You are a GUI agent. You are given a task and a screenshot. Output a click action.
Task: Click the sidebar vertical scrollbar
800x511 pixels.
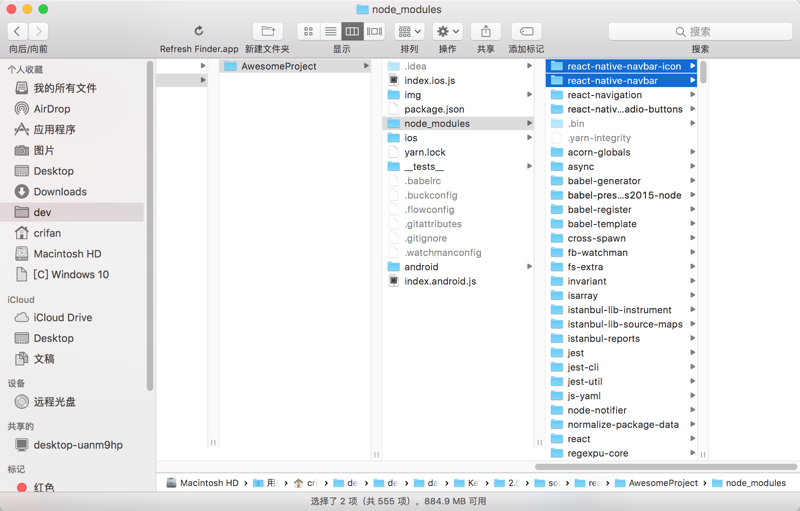150,226
